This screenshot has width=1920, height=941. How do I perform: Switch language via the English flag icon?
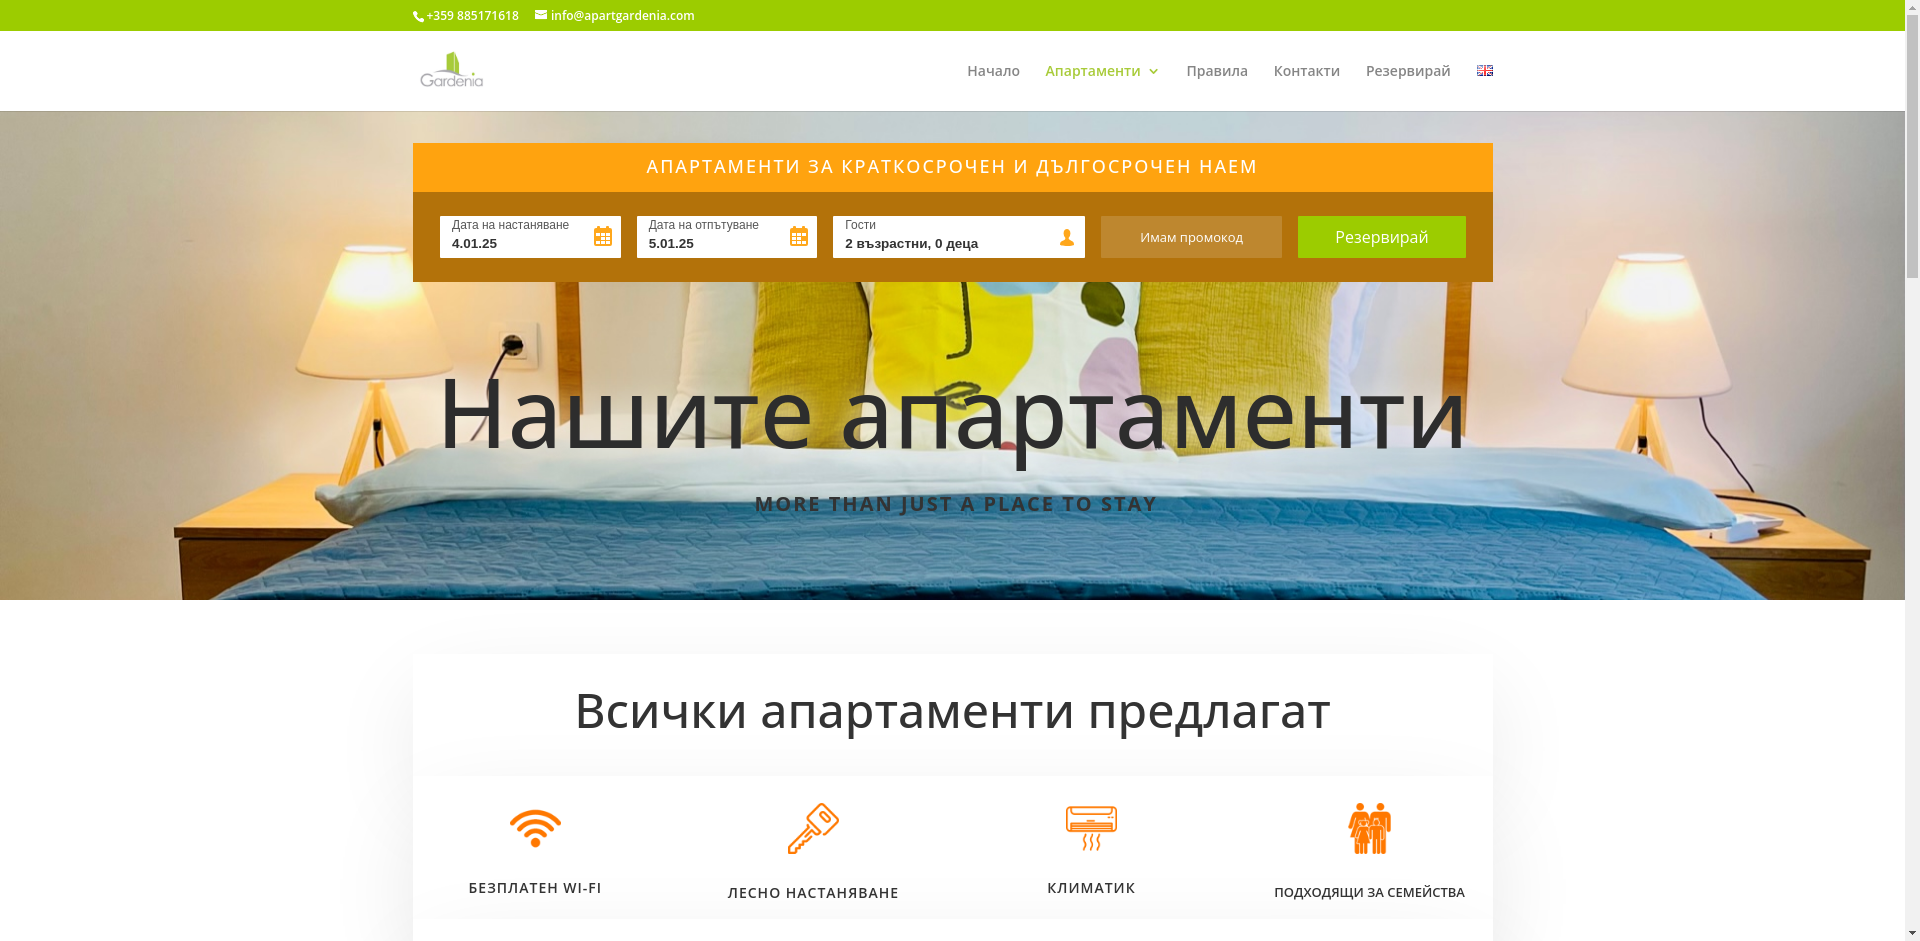click(x=1484, y=70)
